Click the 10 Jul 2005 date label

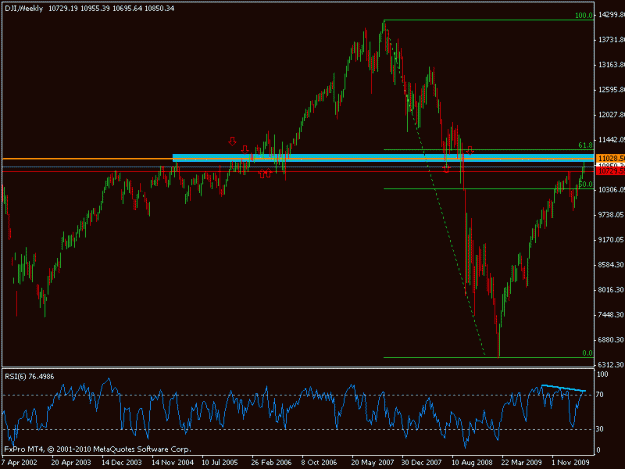pyautogui.click(x=220, y=462)
